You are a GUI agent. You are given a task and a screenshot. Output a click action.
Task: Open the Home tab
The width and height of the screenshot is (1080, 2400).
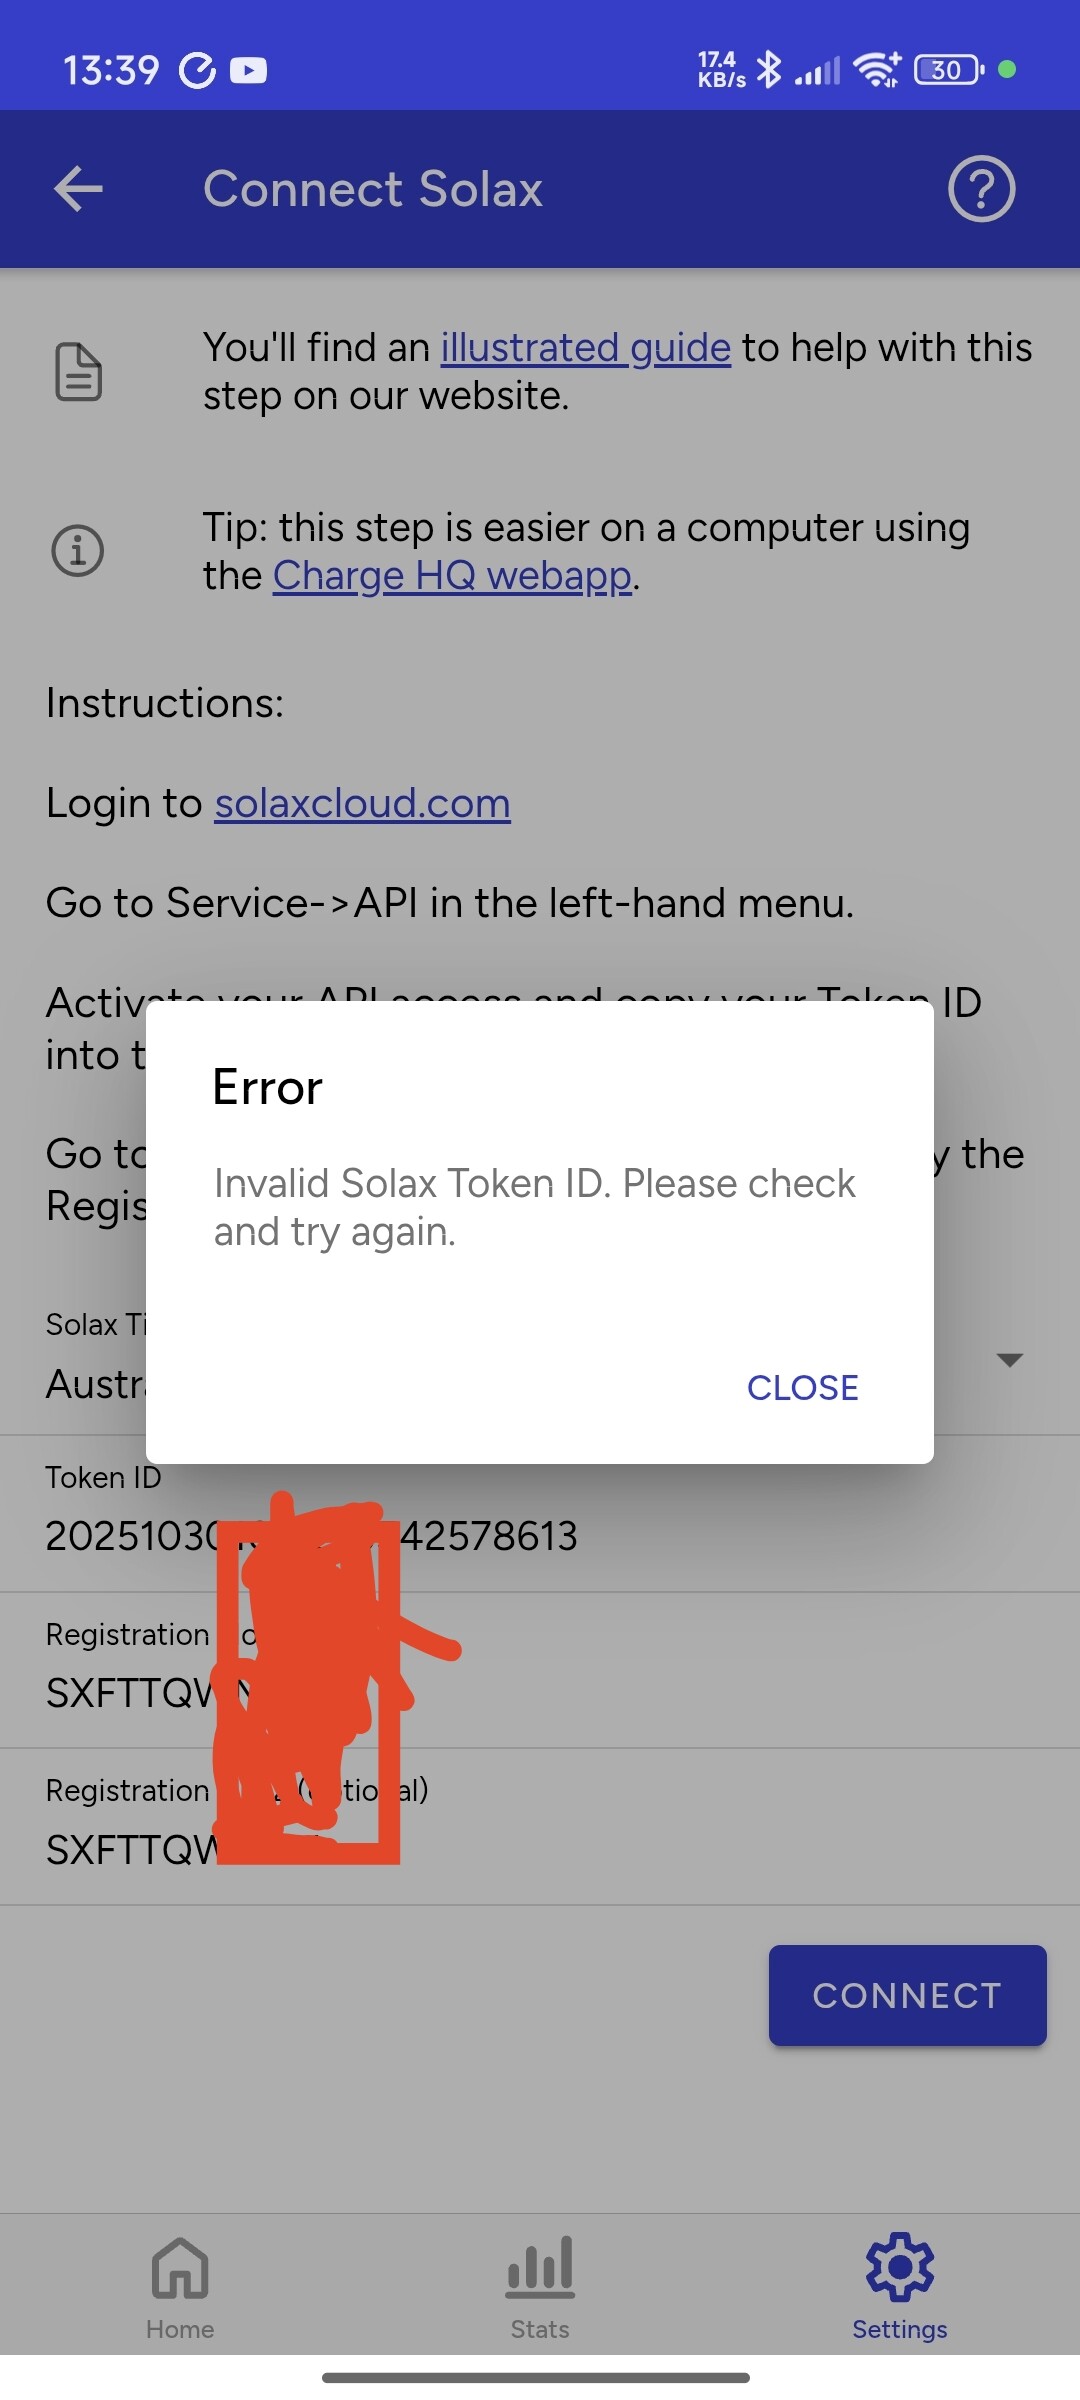pyautogui.click(x=180, y=2286)
